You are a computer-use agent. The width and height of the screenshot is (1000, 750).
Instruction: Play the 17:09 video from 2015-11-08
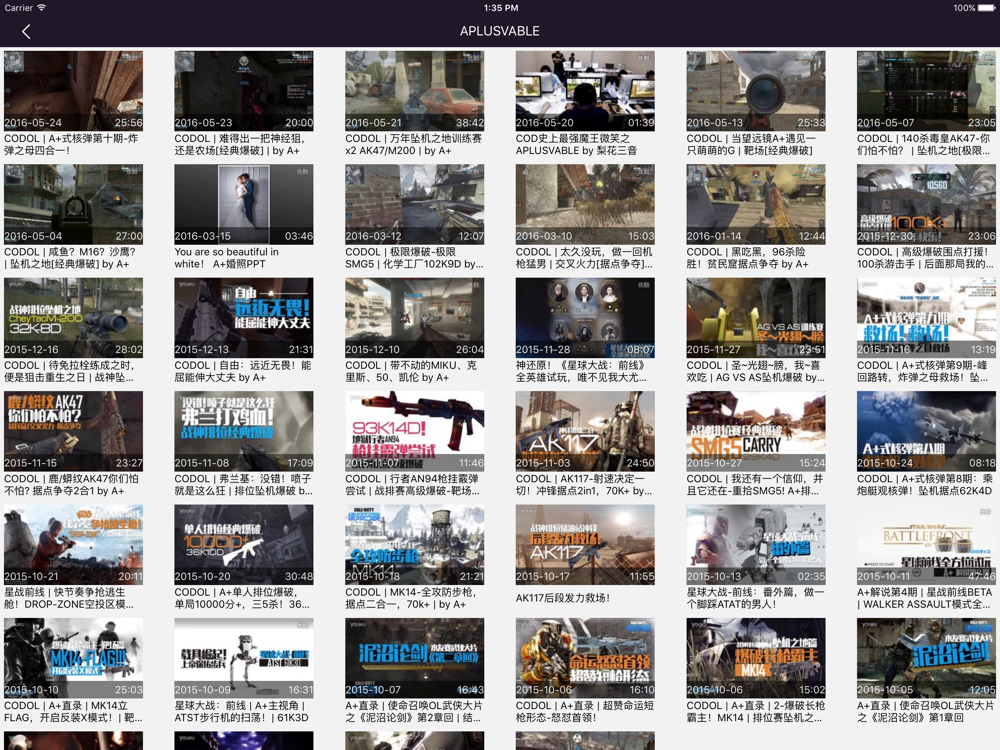point(244,431)
